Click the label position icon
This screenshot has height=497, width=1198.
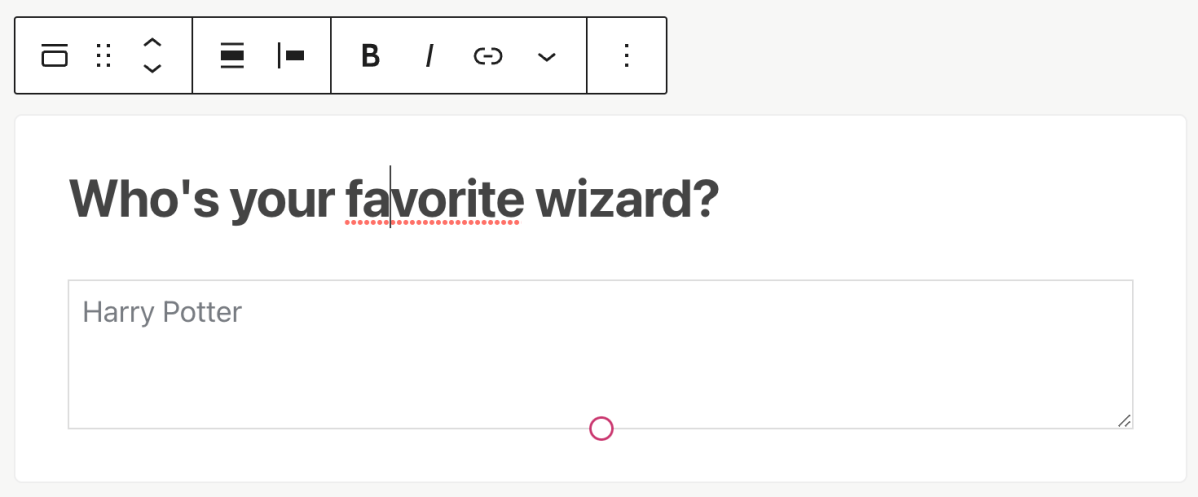point(290,56)
